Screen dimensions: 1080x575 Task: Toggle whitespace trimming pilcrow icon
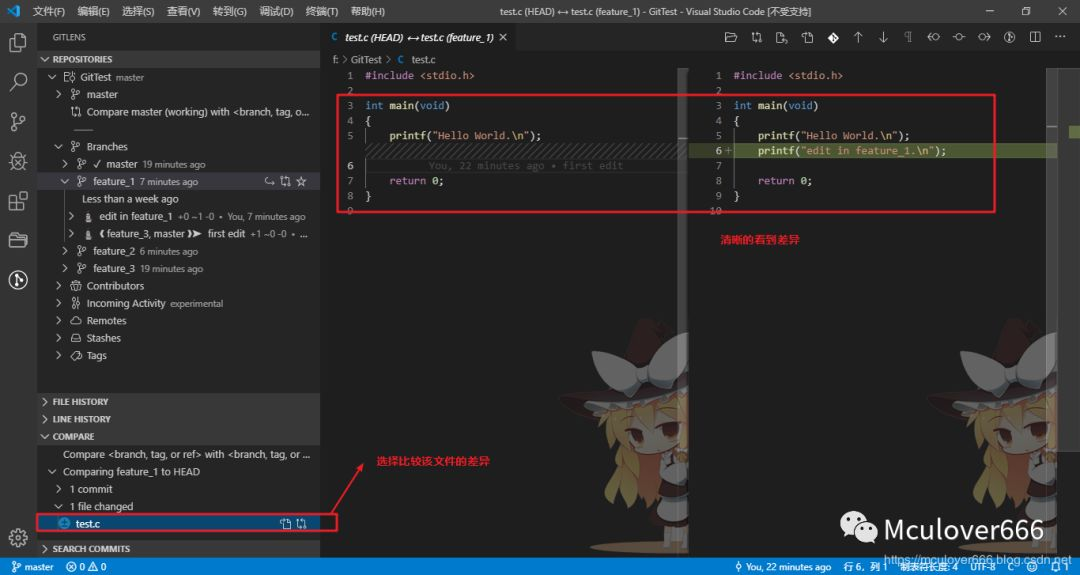click(x=908, y=37)
